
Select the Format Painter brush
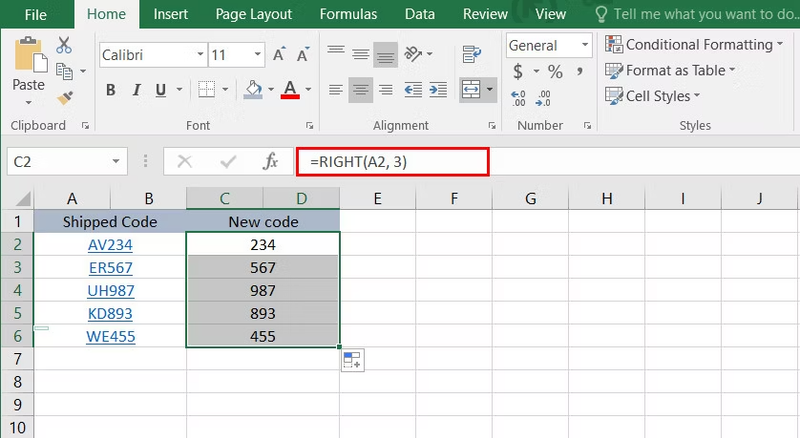pyautogui.click(x=65, y=98)
